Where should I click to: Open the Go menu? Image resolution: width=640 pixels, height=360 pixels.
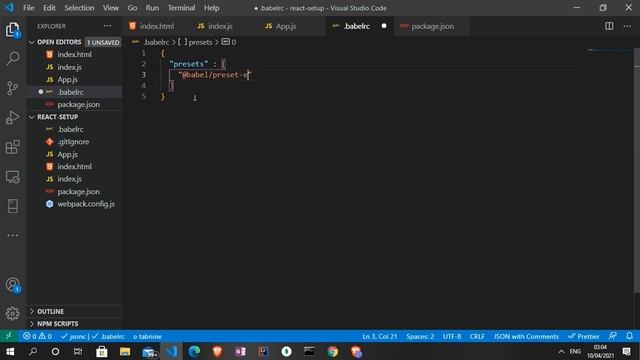coord(132,8)
